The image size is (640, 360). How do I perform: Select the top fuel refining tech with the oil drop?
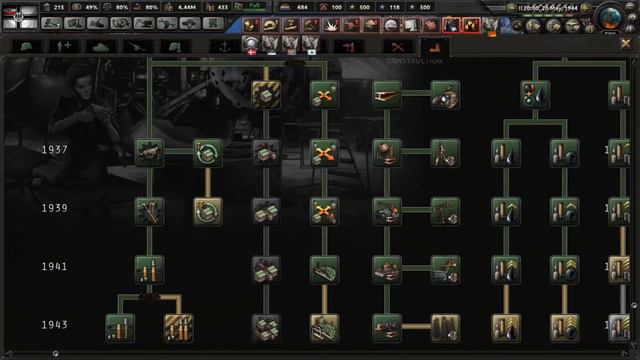(535, 94)
